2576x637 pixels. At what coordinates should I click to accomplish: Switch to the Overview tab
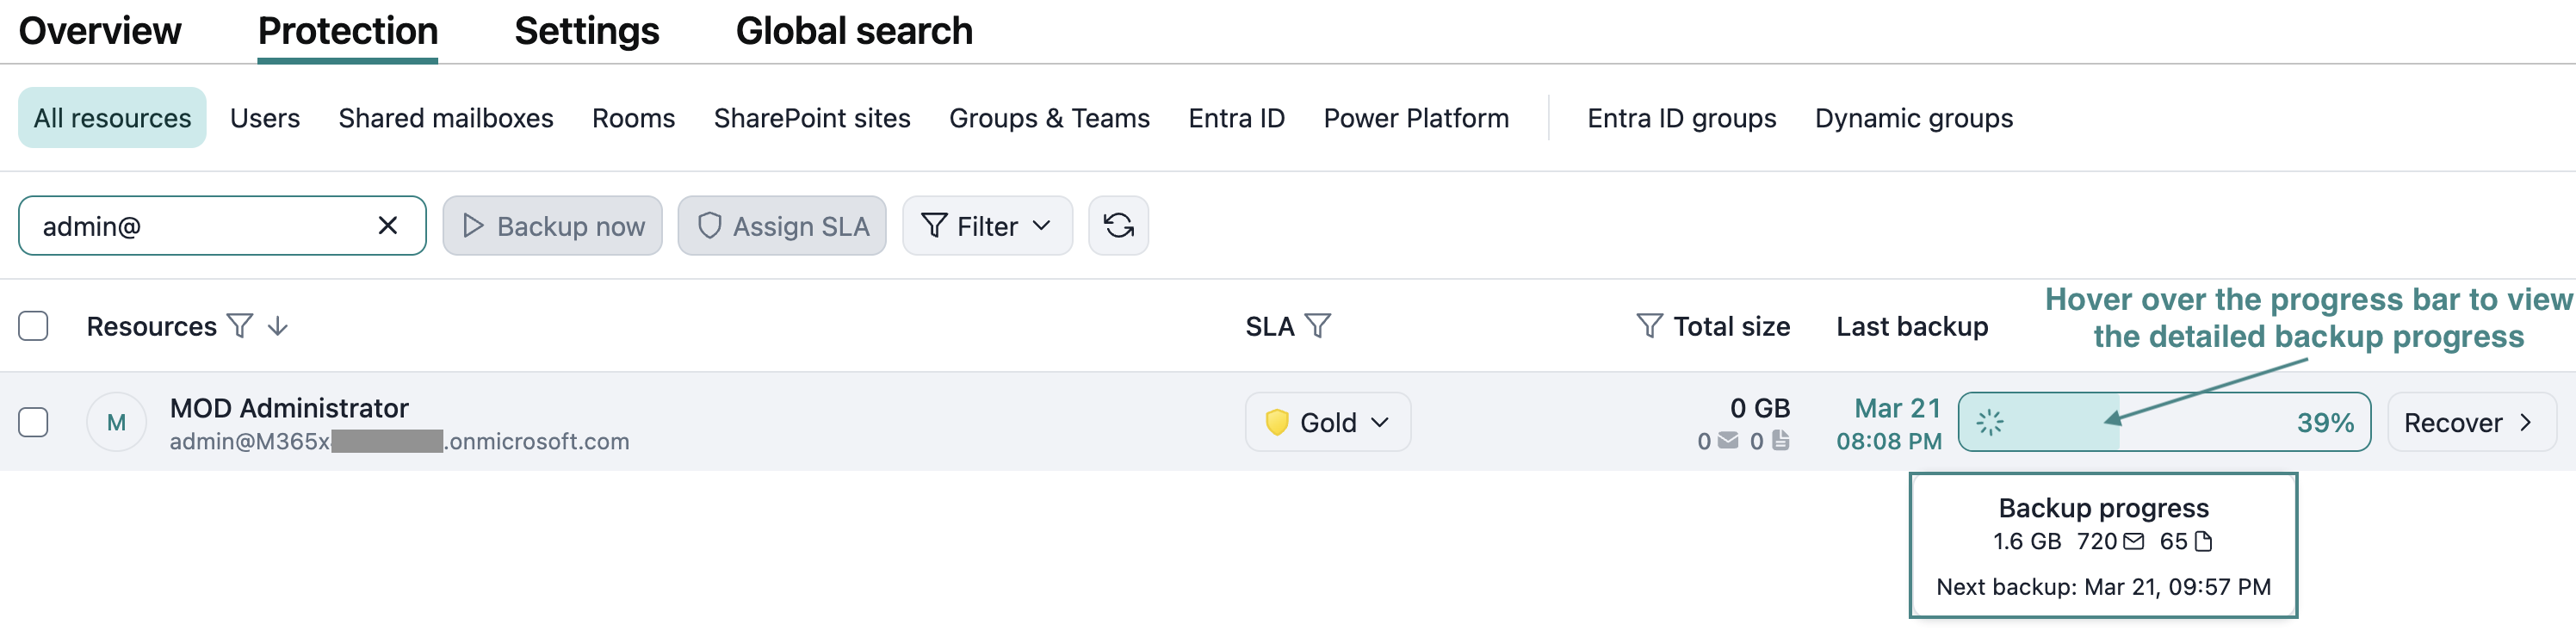(x=100, y=31)
